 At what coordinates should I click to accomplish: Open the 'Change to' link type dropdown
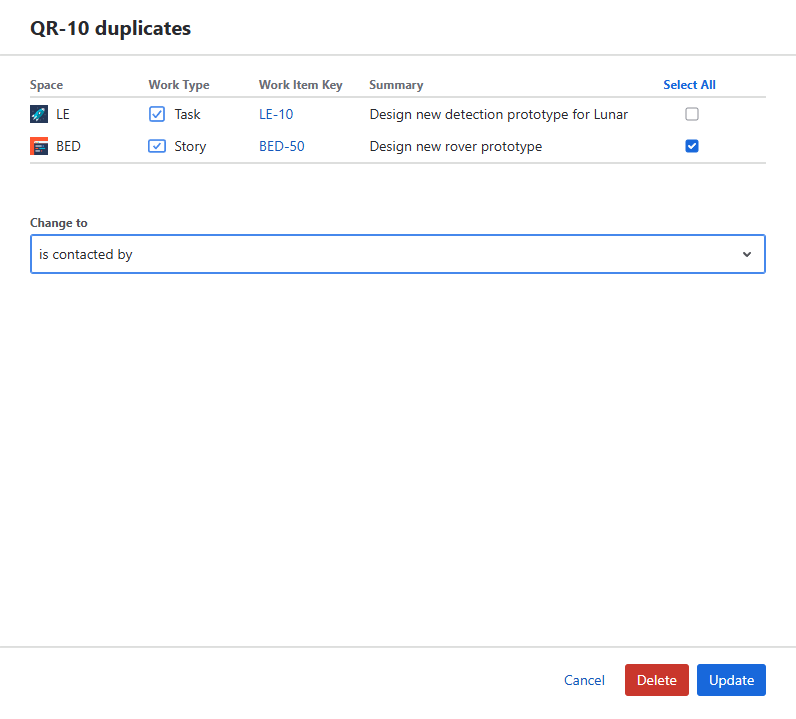[x=397, y=254]
